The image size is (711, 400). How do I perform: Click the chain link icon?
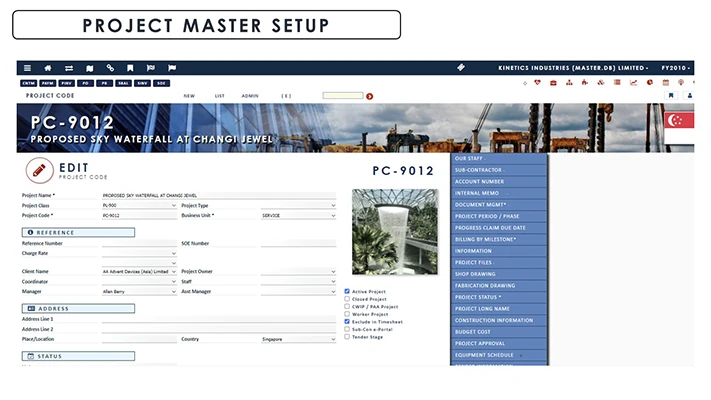pos(110,68)
